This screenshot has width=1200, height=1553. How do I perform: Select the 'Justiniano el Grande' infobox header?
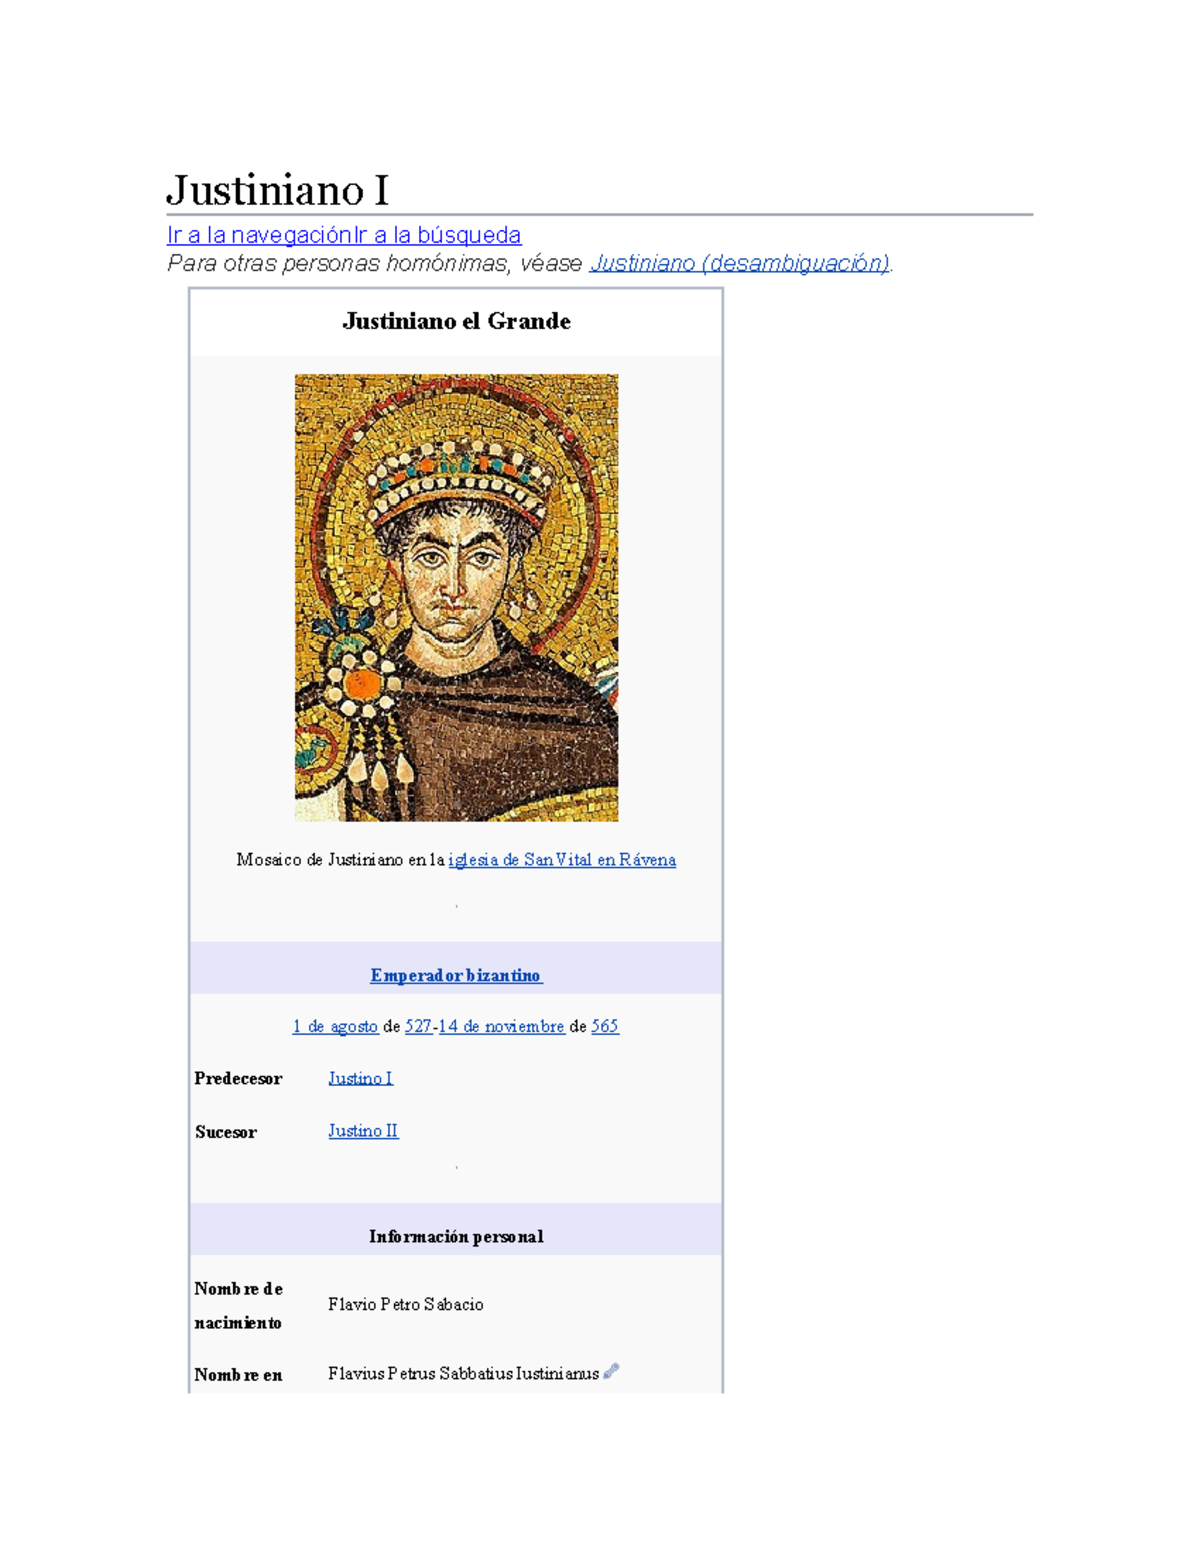pyautogui.click(x=456, y=321)
